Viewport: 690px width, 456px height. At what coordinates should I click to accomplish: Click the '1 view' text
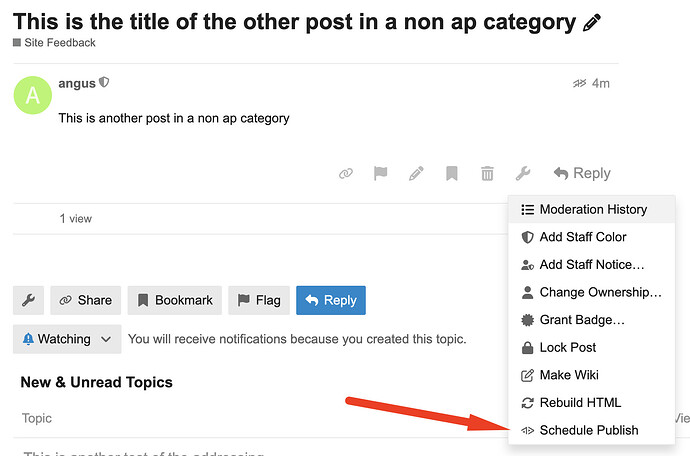pos(76,219)
